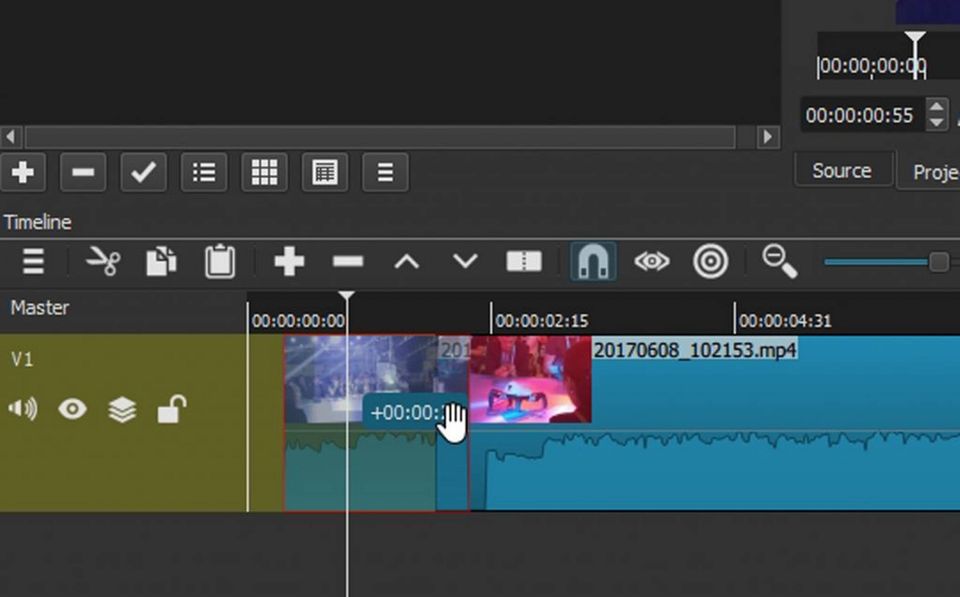
Task: Open the timeline hamburger menu
Action: pyautogui.click(x=33, y=262)
